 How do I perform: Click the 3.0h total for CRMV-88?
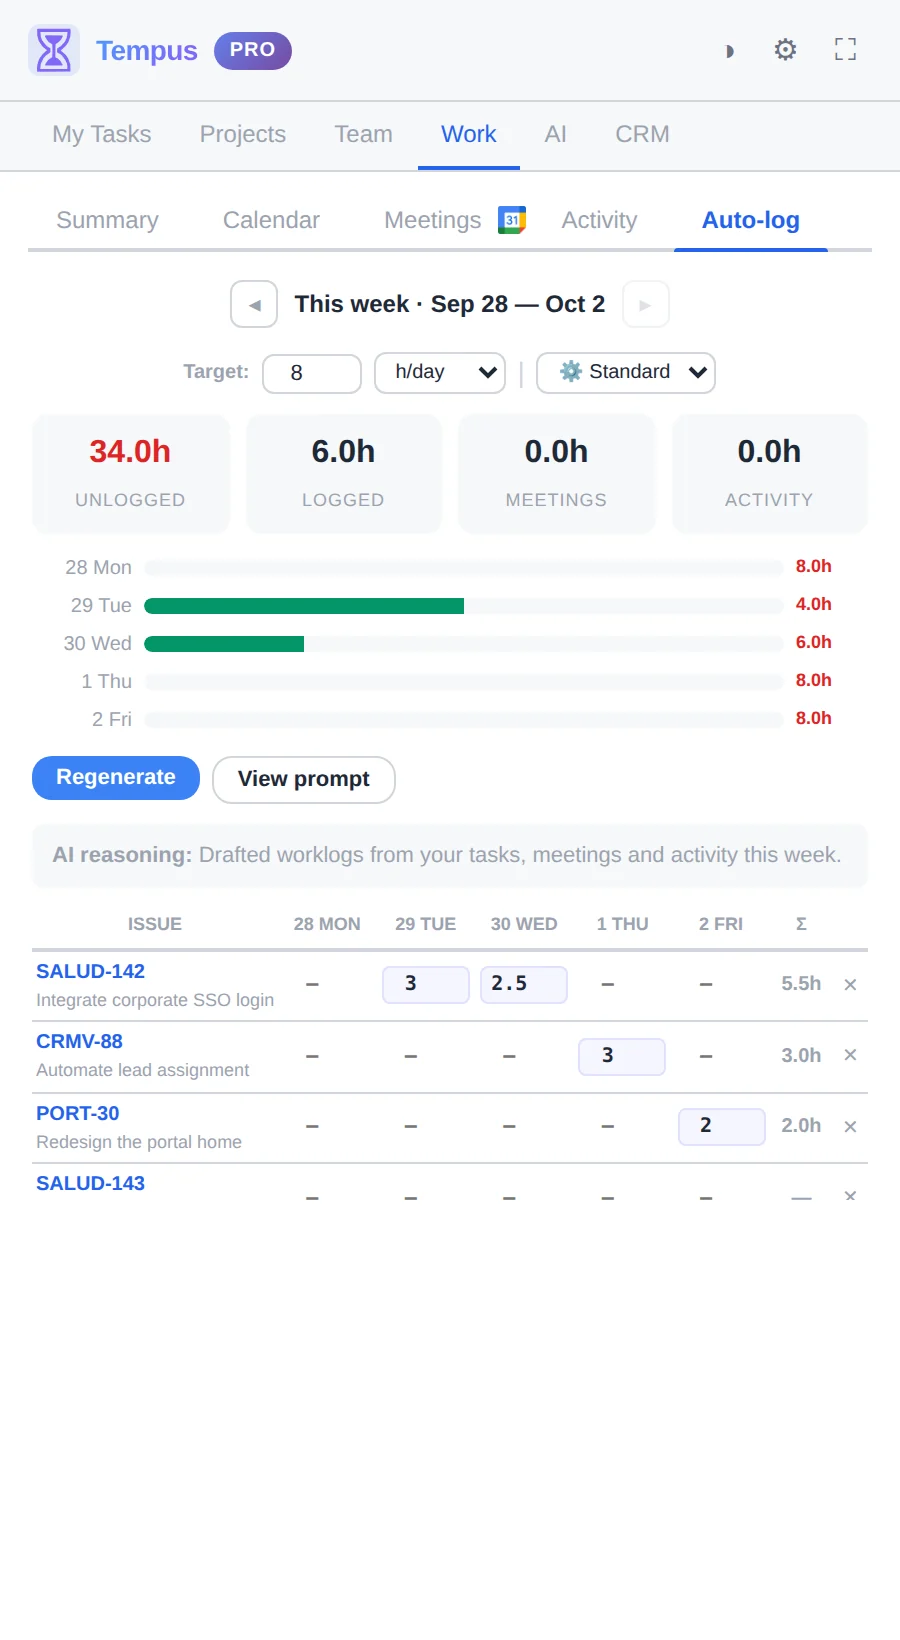[x=801, y=1056]
